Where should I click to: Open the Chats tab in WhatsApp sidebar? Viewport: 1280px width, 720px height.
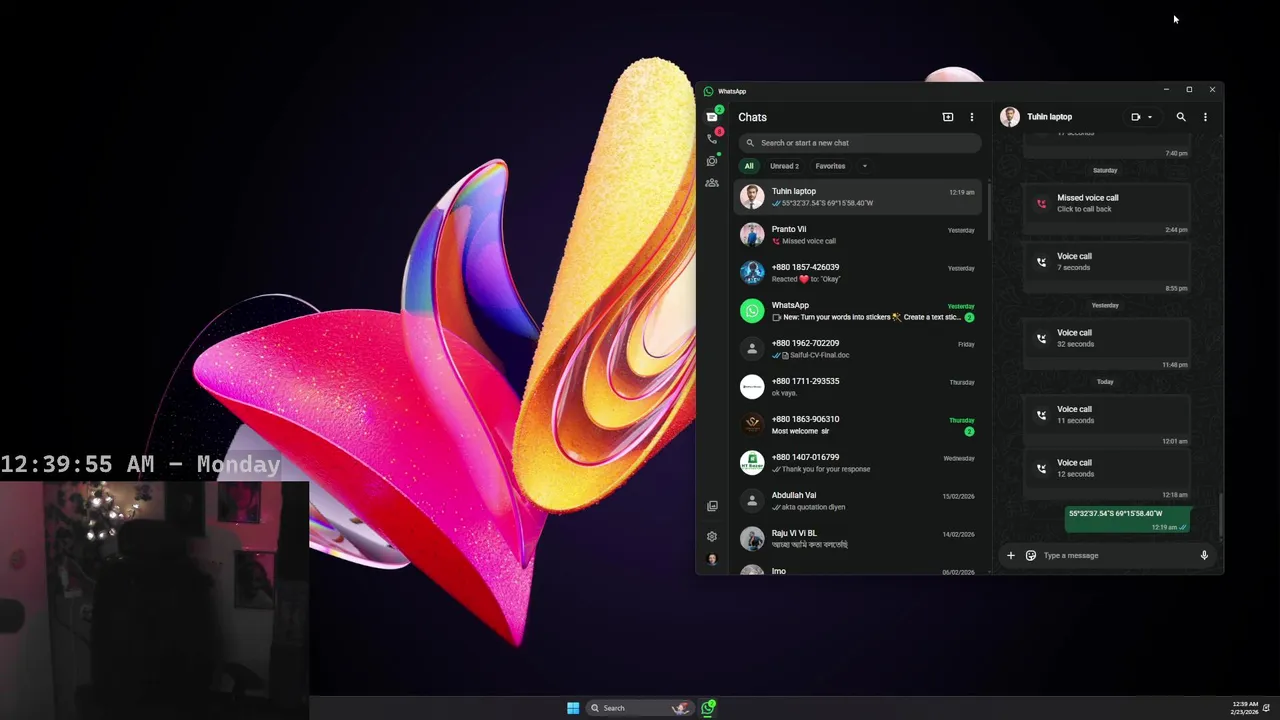coord(712,117)
